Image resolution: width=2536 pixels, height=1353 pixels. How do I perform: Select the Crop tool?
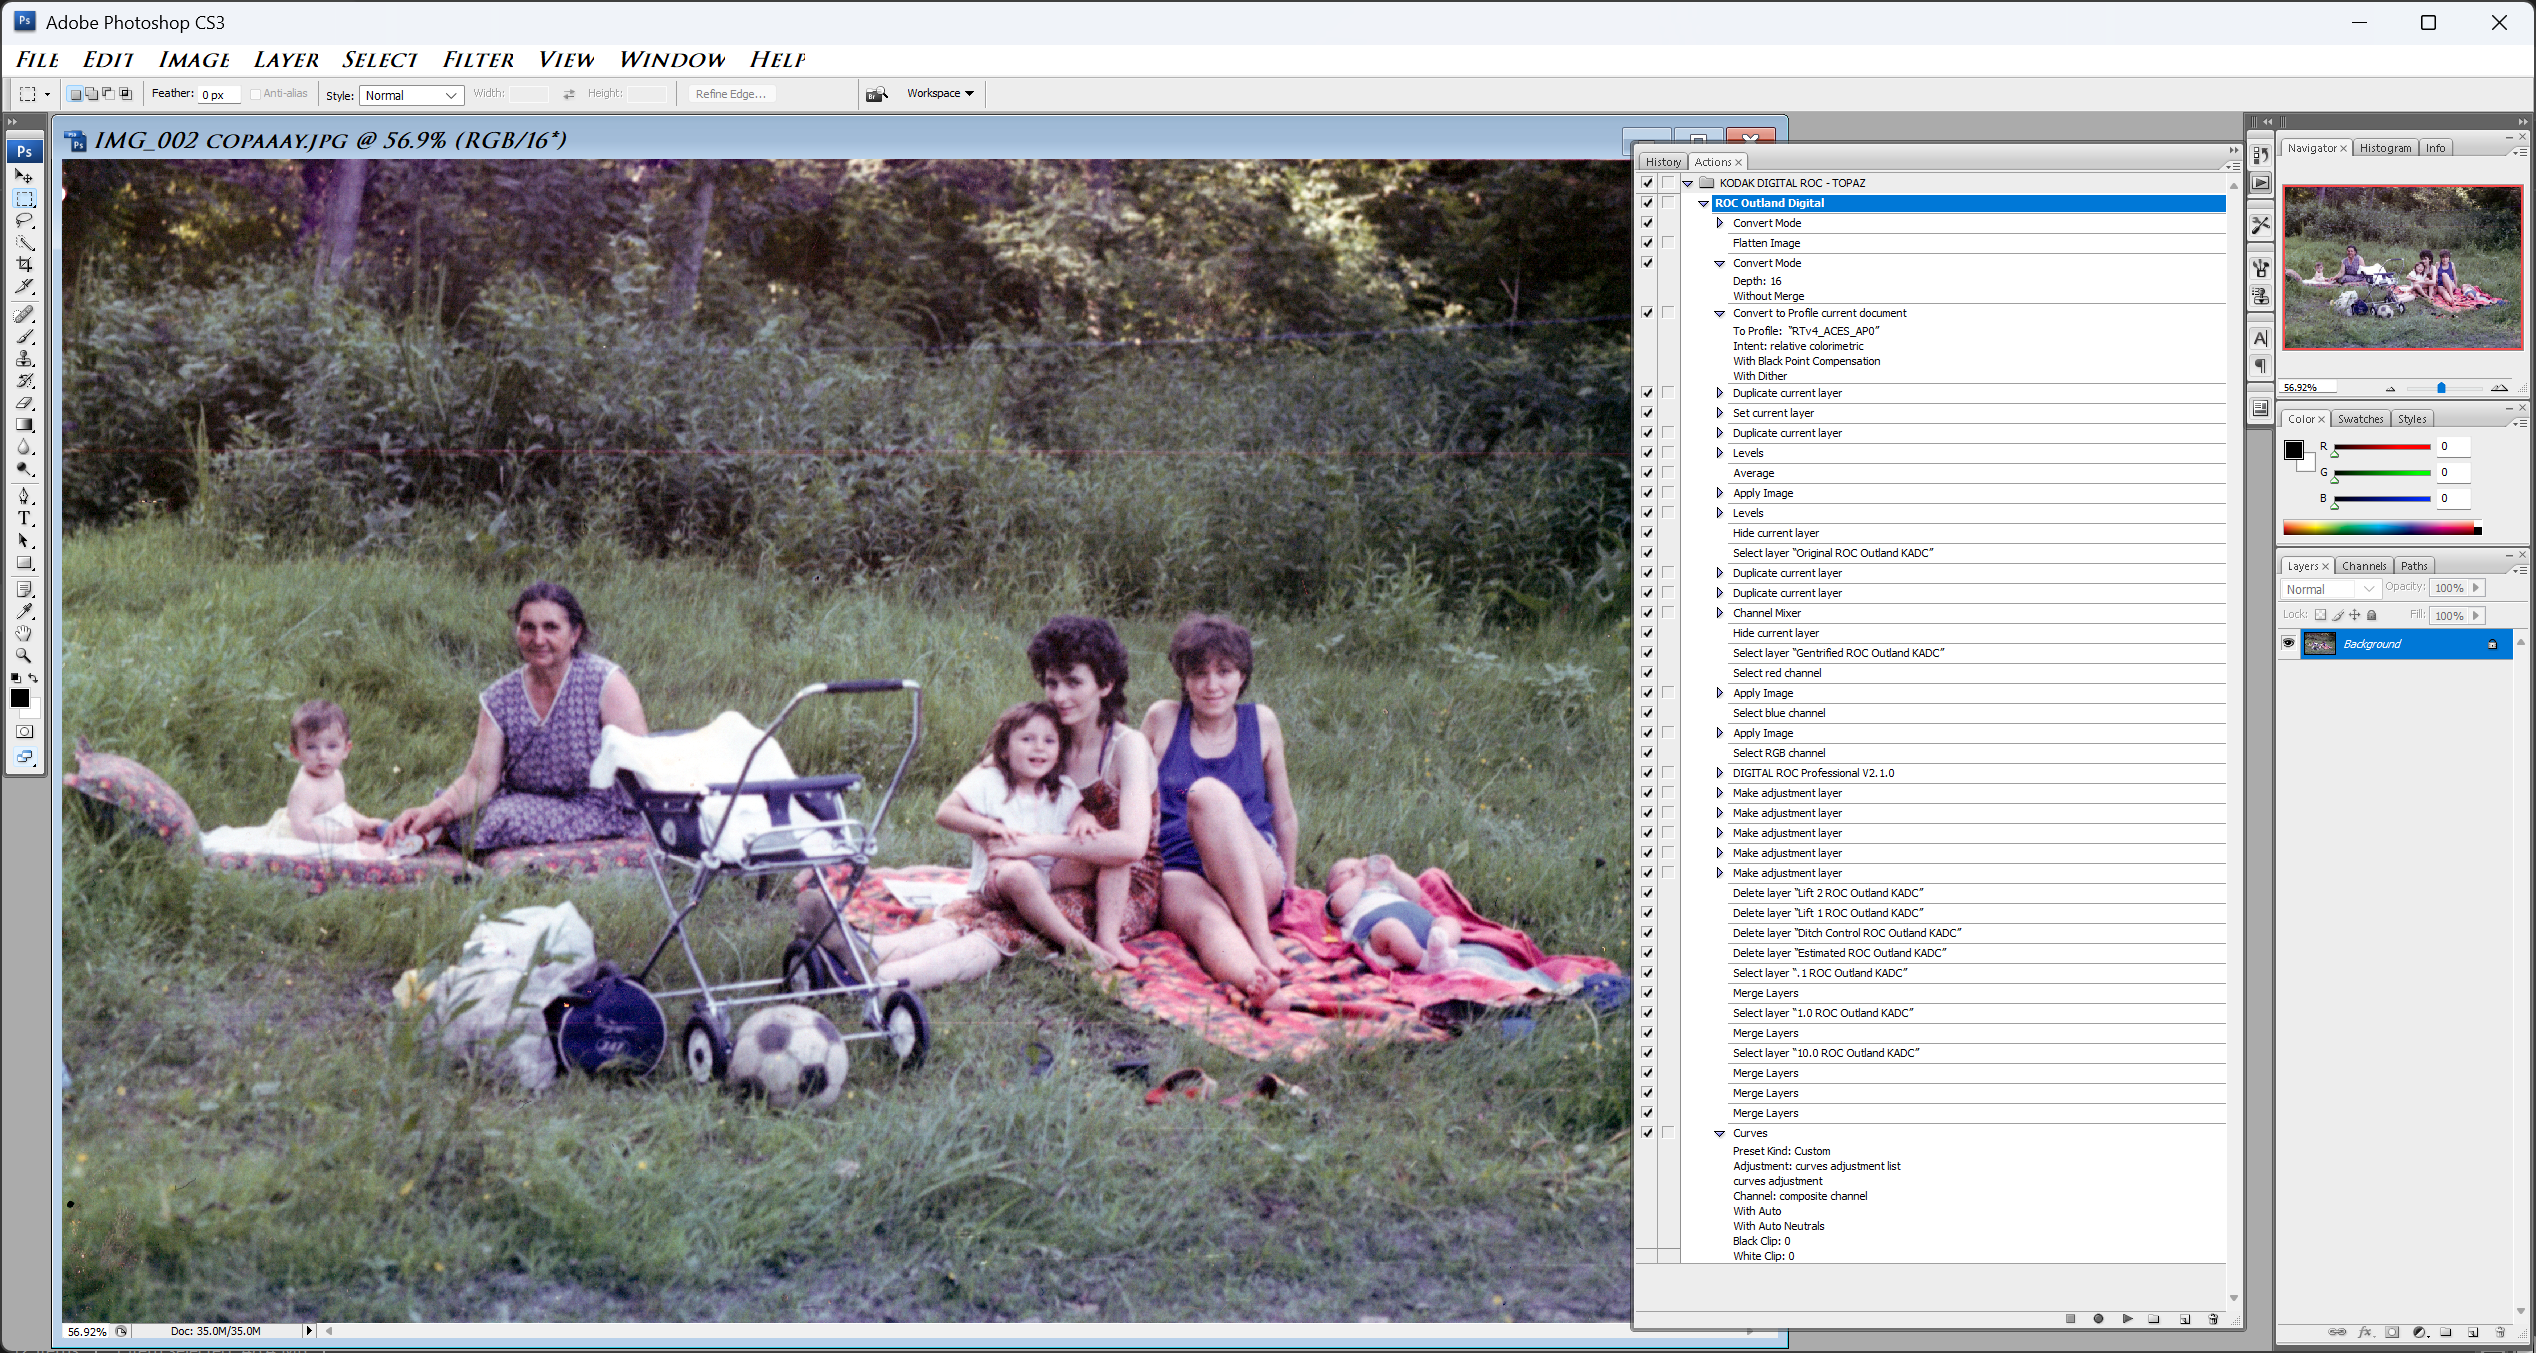click(24, 264)
